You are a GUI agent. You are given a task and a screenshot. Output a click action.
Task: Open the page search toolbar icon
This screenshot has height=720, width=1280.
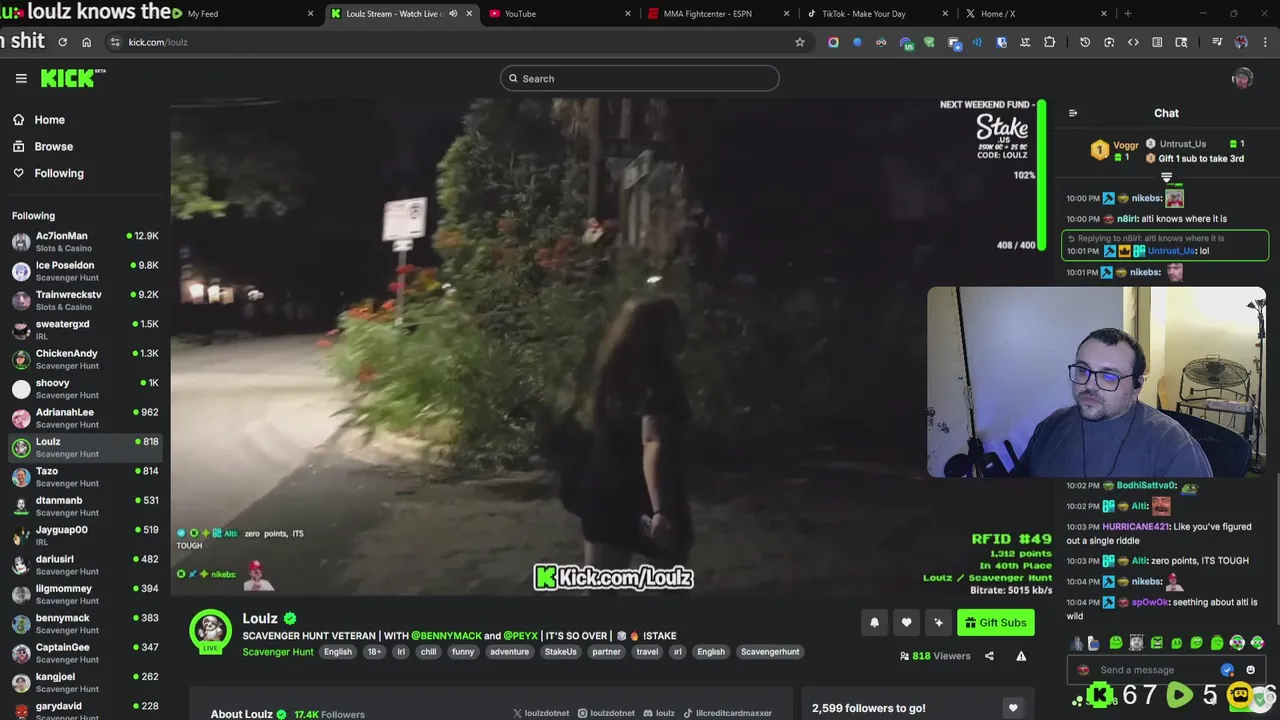[x=1181, y=42]
